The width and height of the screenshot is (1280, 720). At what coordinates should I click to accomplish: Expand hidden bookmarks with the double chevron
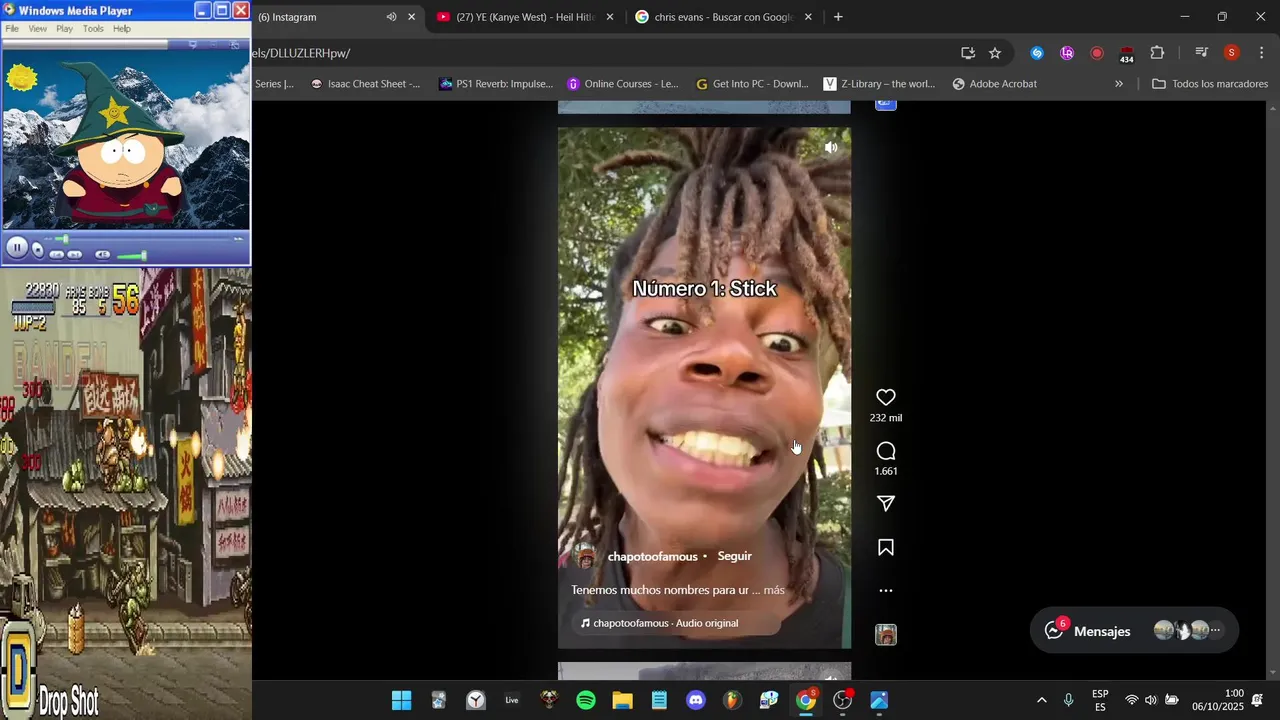click(x=1119, y=84)
